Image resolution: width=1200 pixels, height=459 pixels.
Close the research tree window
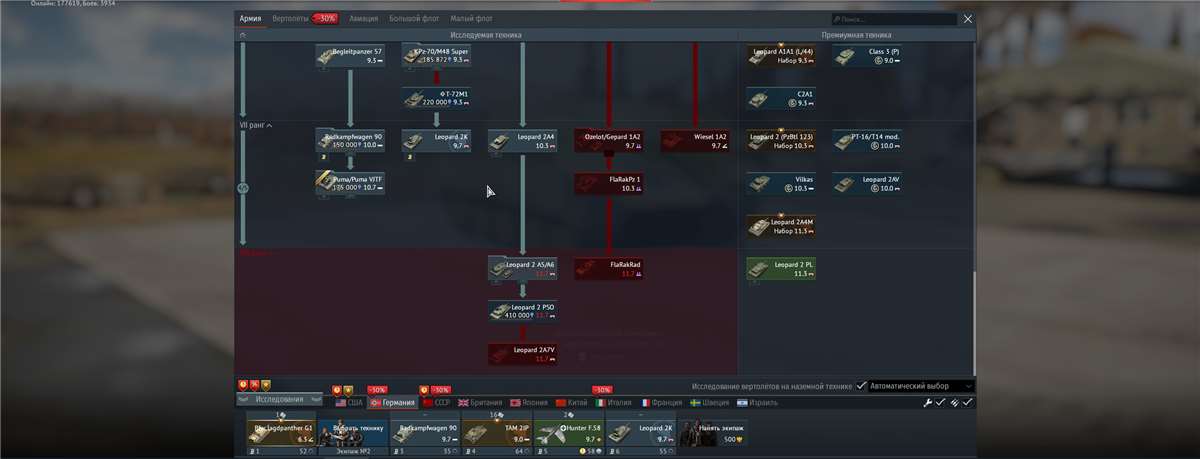(x=967, y=19)
